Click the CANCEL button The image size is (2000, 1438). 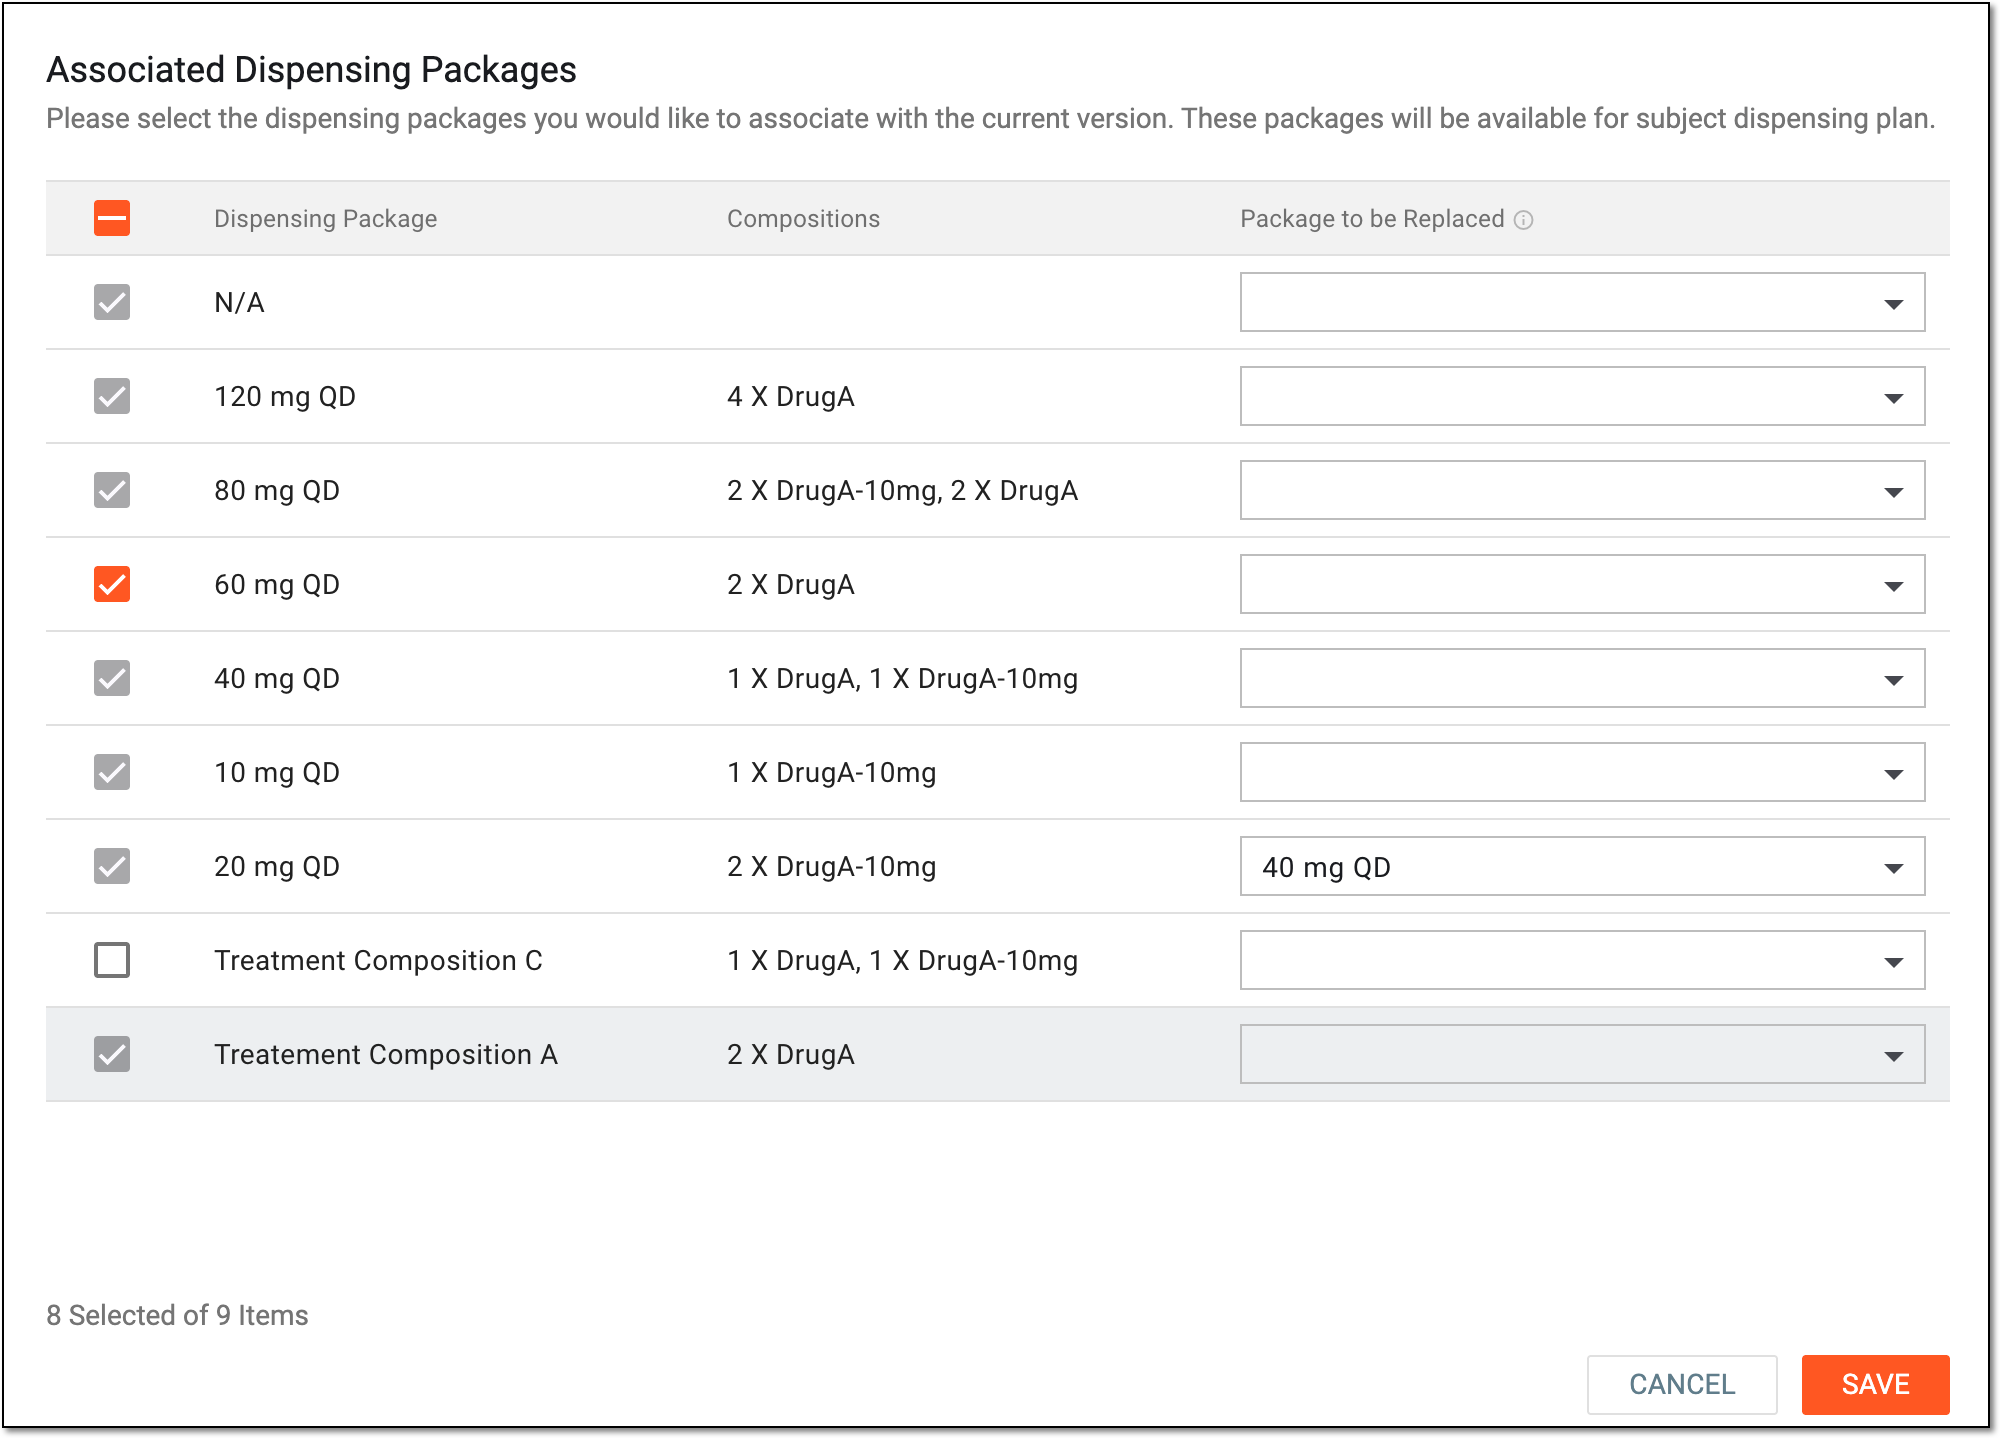point(1682,1384)
